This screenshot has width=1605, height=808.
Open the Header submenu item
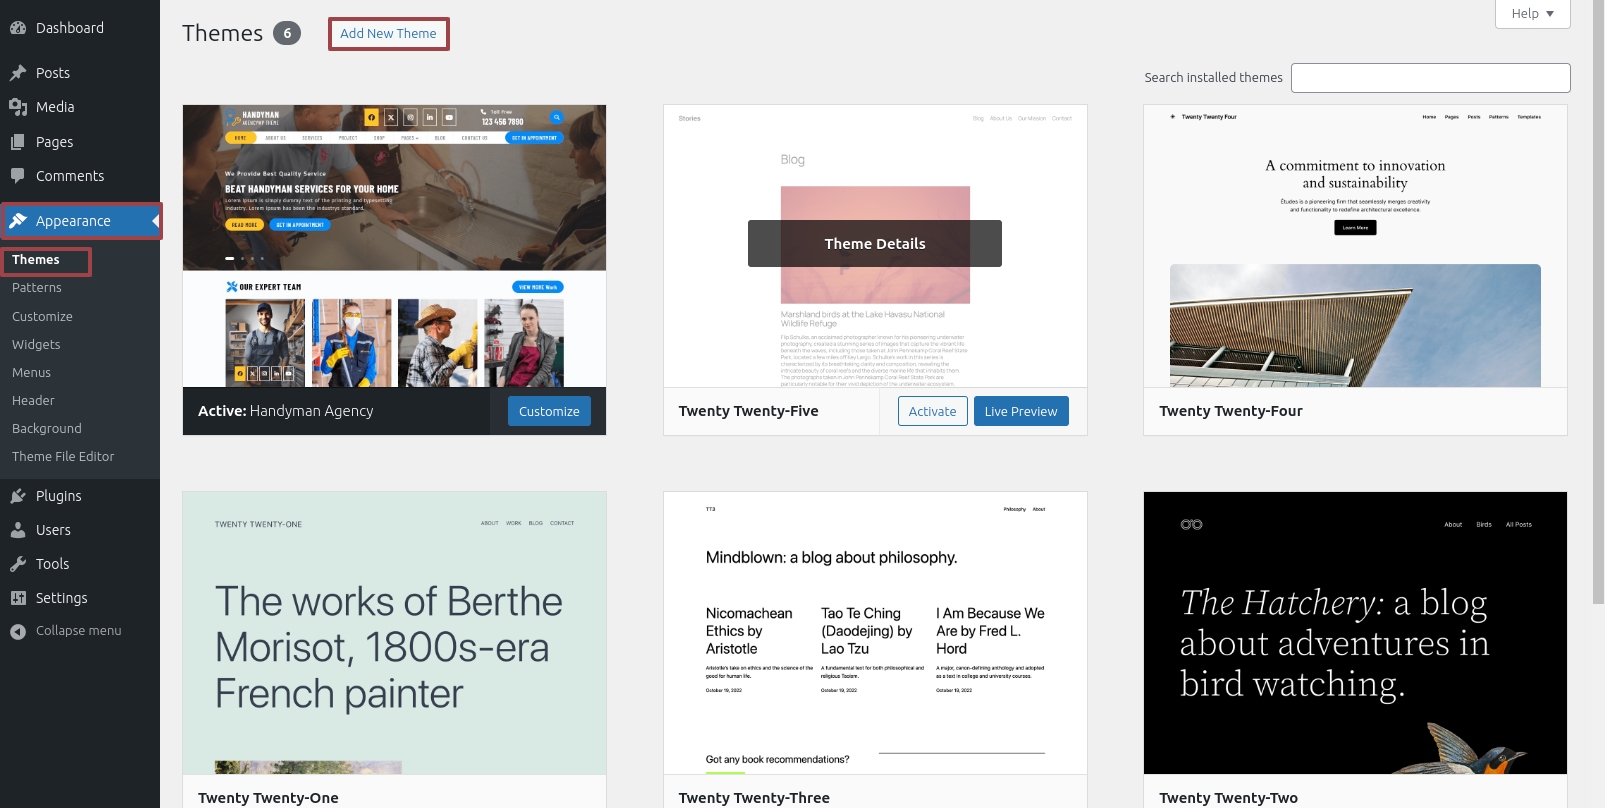click(33, 401)
